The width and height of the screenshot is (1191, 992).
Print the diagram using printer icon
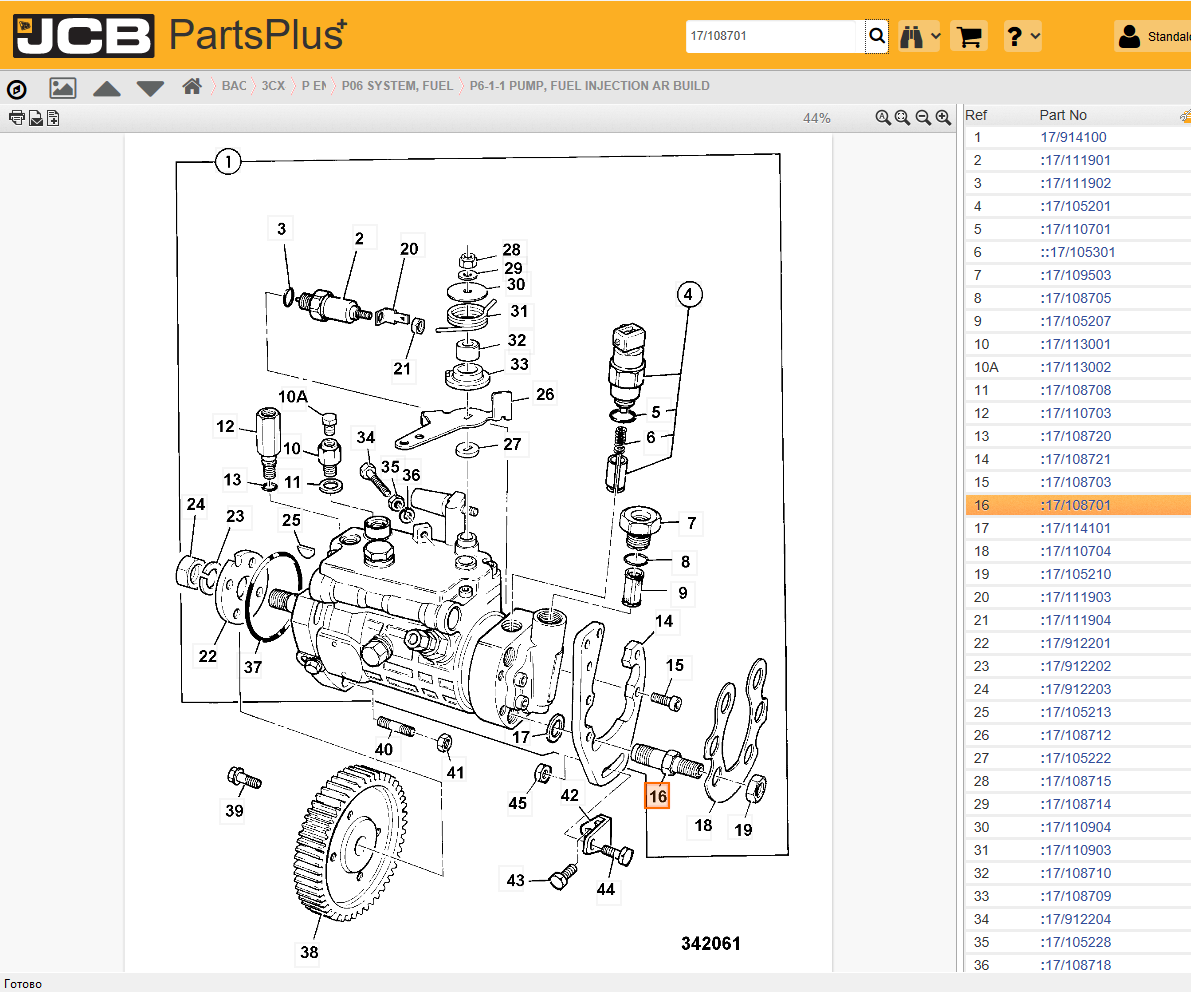(x=16, y=118)
